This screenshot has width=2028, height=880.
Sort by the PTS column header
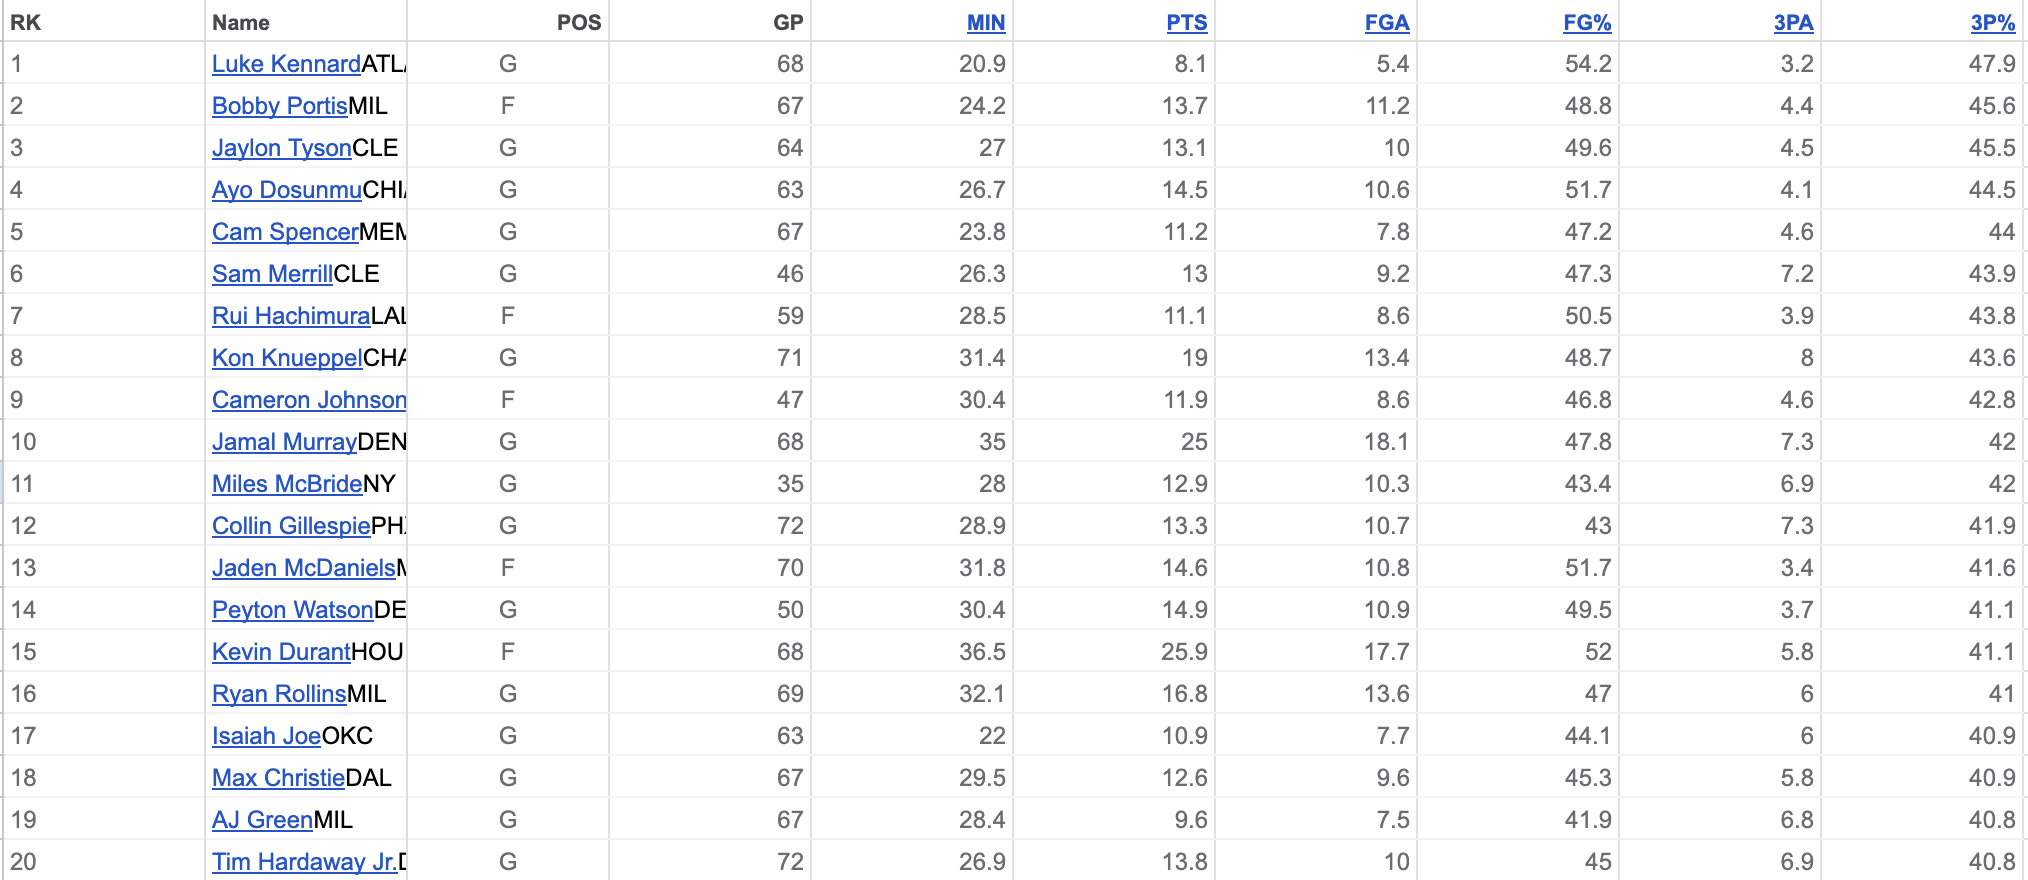(1187, 22)
